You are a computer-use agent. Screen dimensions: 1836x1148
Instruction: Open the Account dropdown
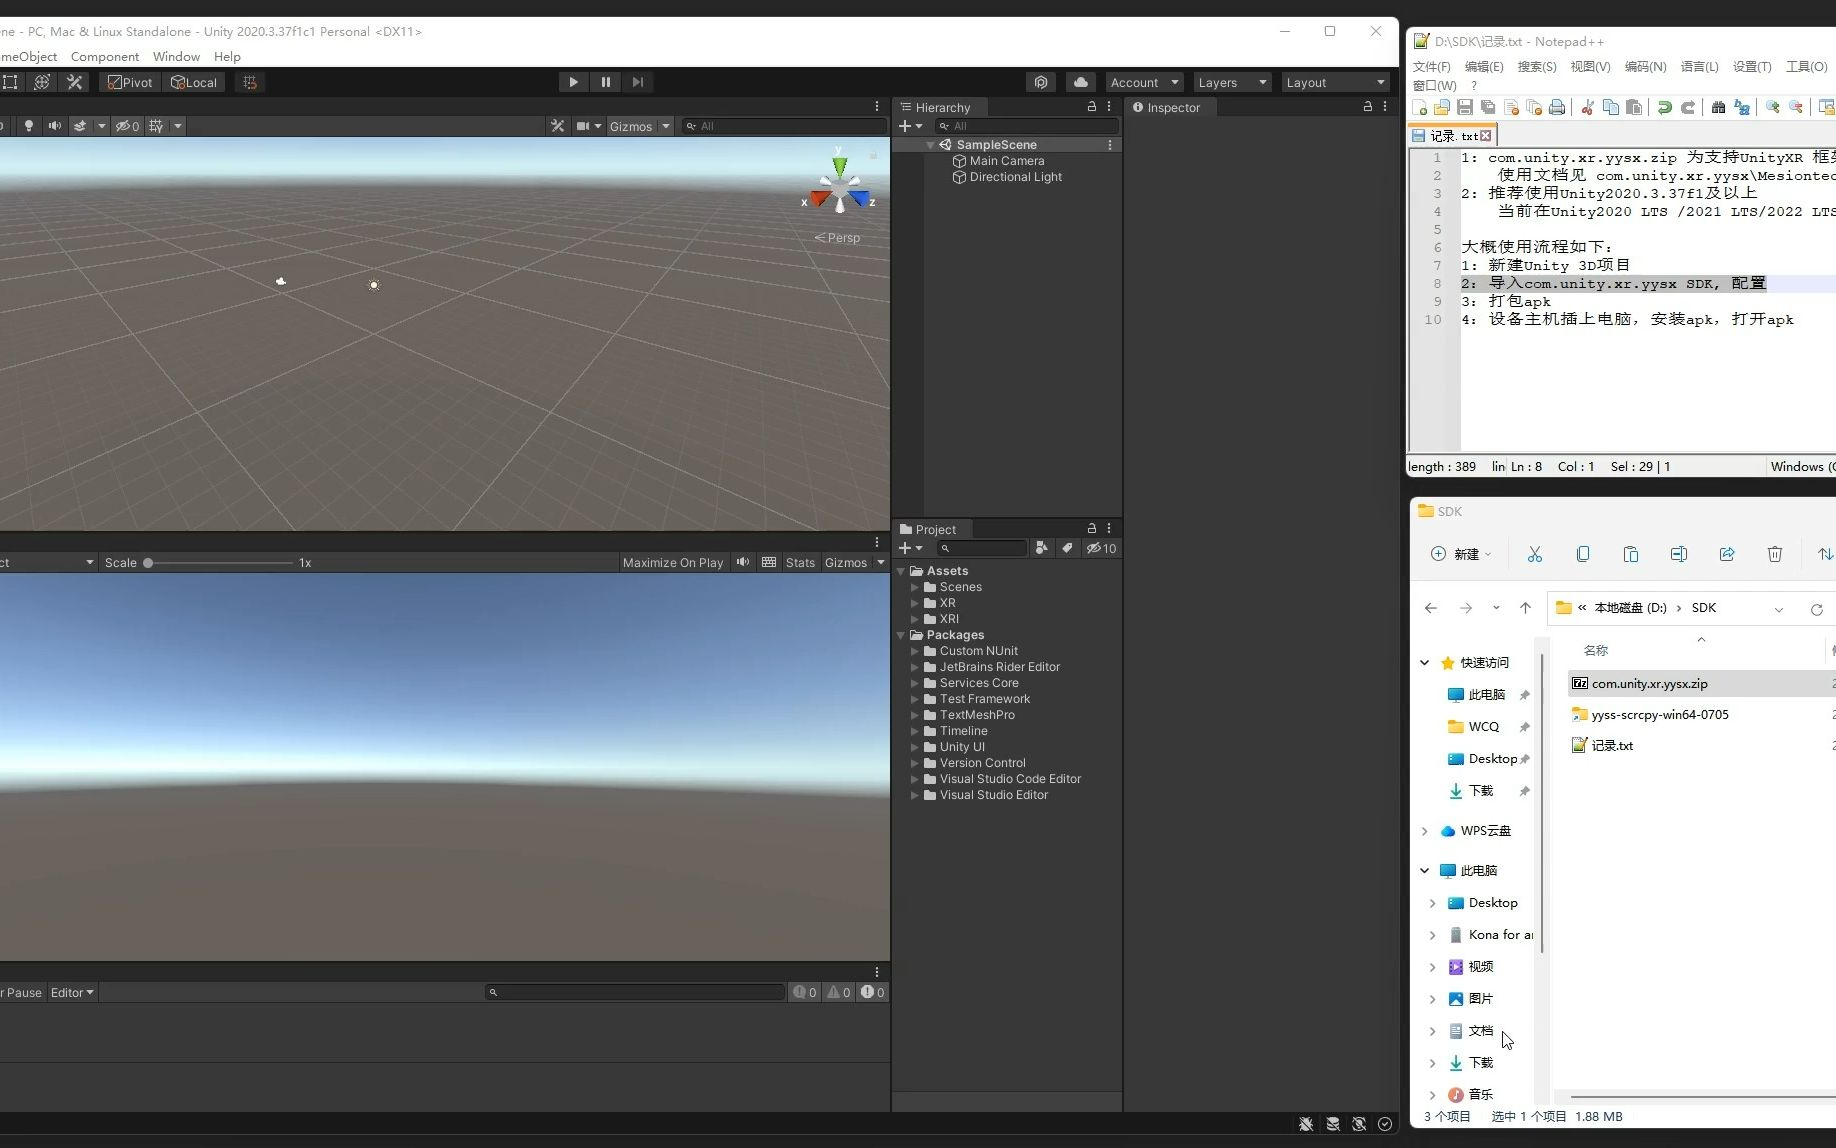pos(1145,82)
